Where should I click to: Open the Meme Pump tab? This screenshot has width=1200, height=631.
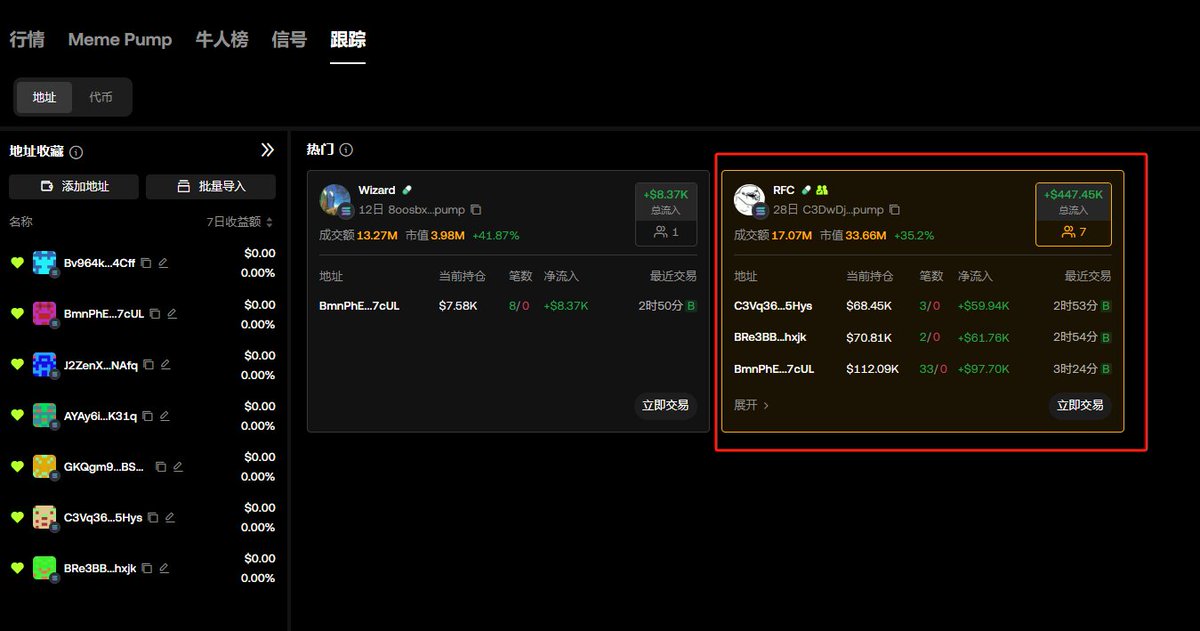click(120, 40)
